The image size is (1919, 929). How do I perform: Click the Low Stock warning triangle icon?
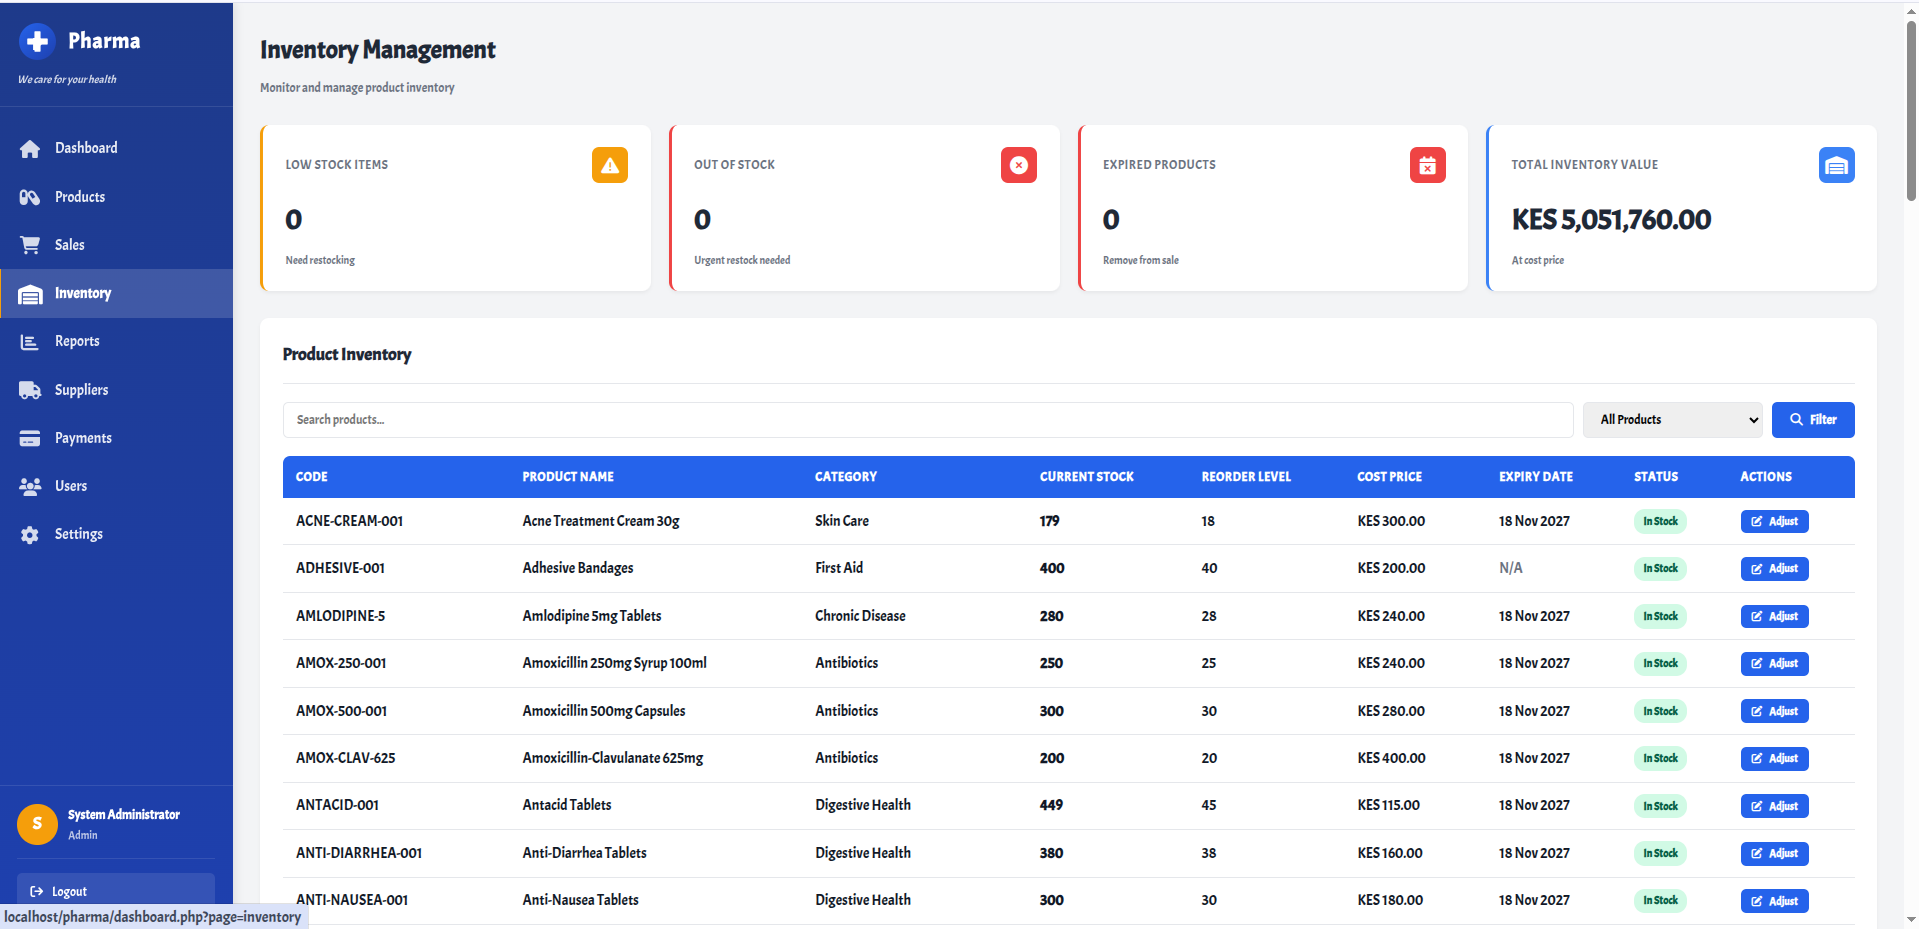point(610,165)
